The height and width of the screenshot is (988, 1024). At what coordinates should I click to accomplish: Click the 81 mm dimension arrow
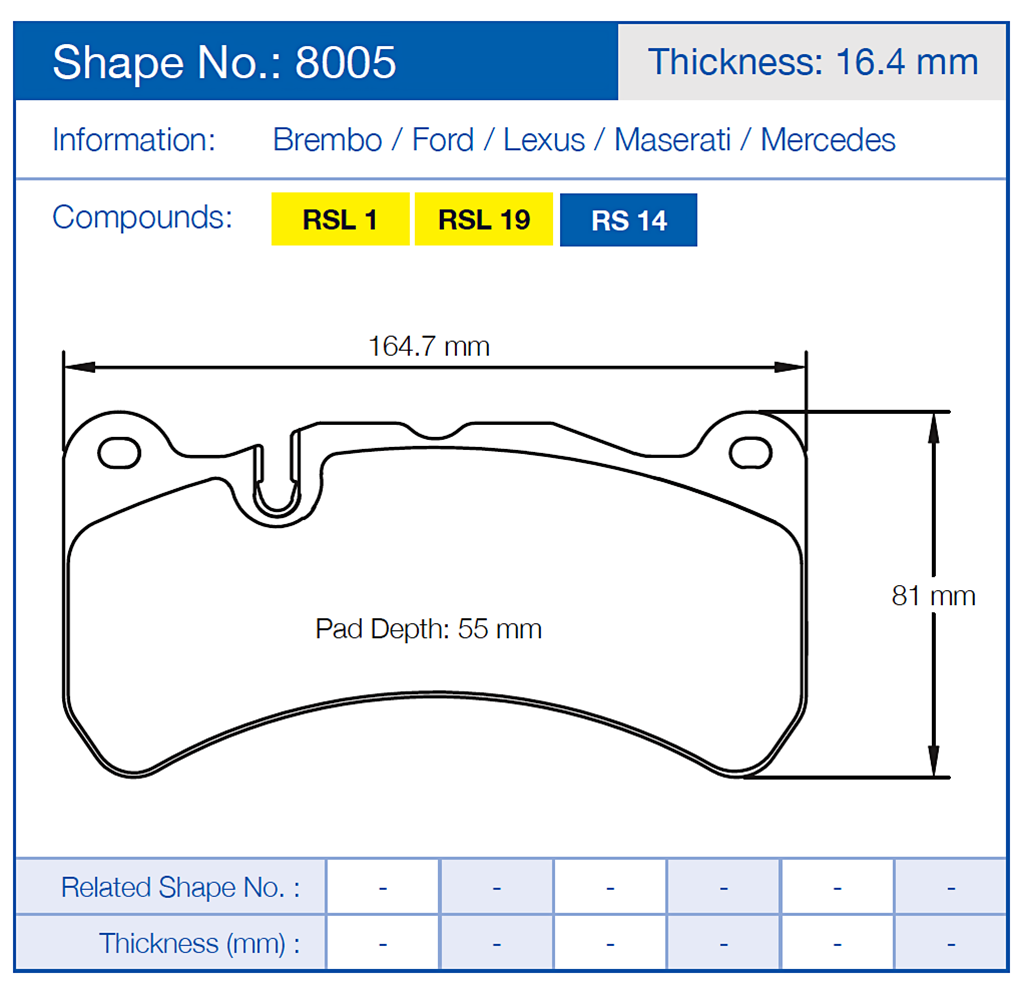[934, 593]
